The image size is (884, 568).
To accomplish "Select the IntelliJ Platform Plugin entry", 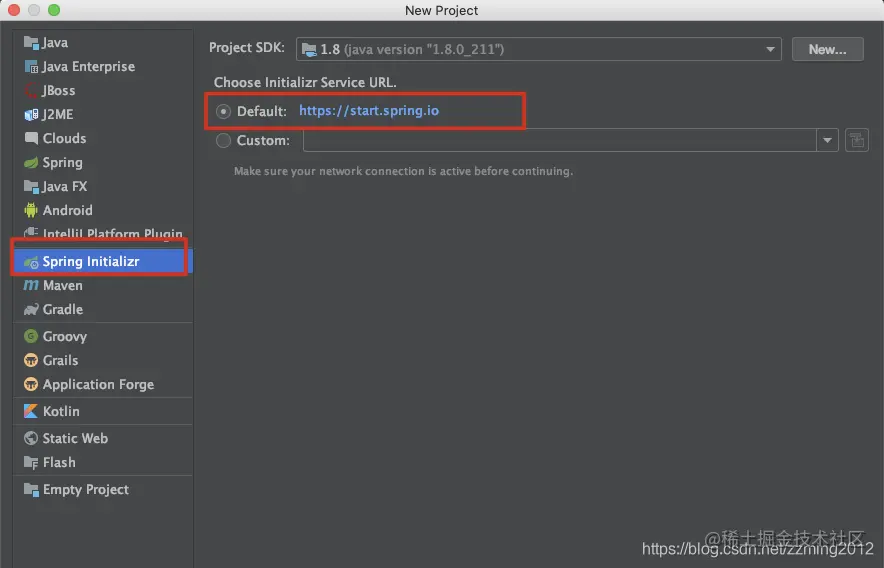I will click(x=103, y=233).
